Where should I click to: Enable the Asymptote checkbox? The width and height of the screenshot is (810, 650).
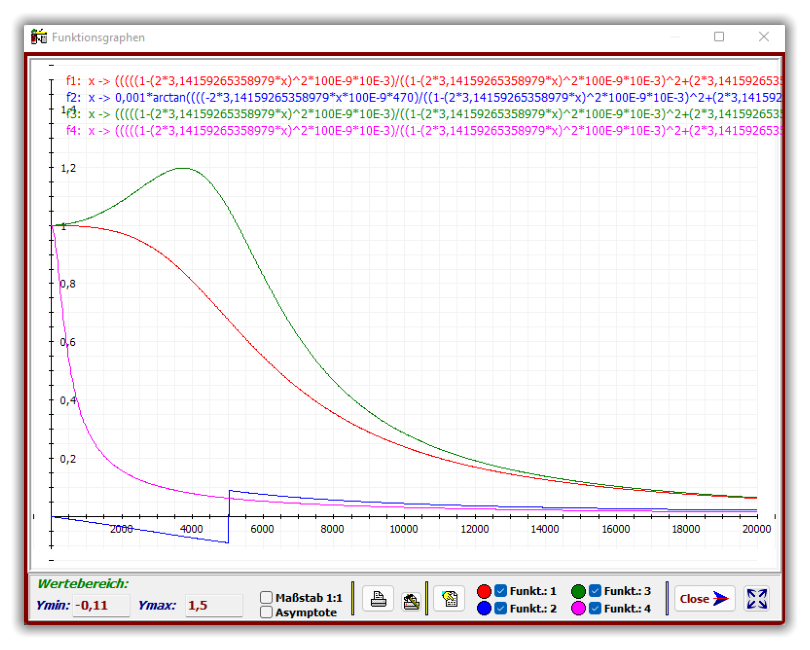pos(266,612)
